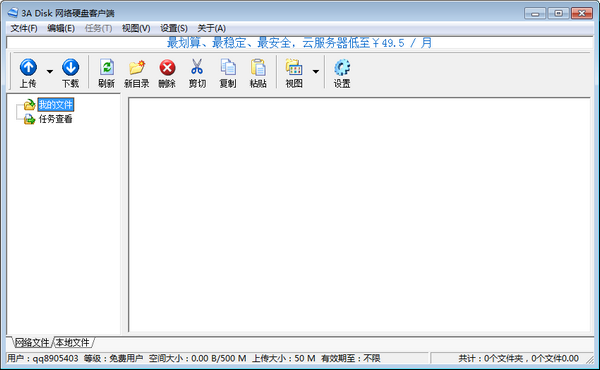Click the 上传大小：50 M status text
The height and width of the screenshot is (370, 600).
(284, 359)
